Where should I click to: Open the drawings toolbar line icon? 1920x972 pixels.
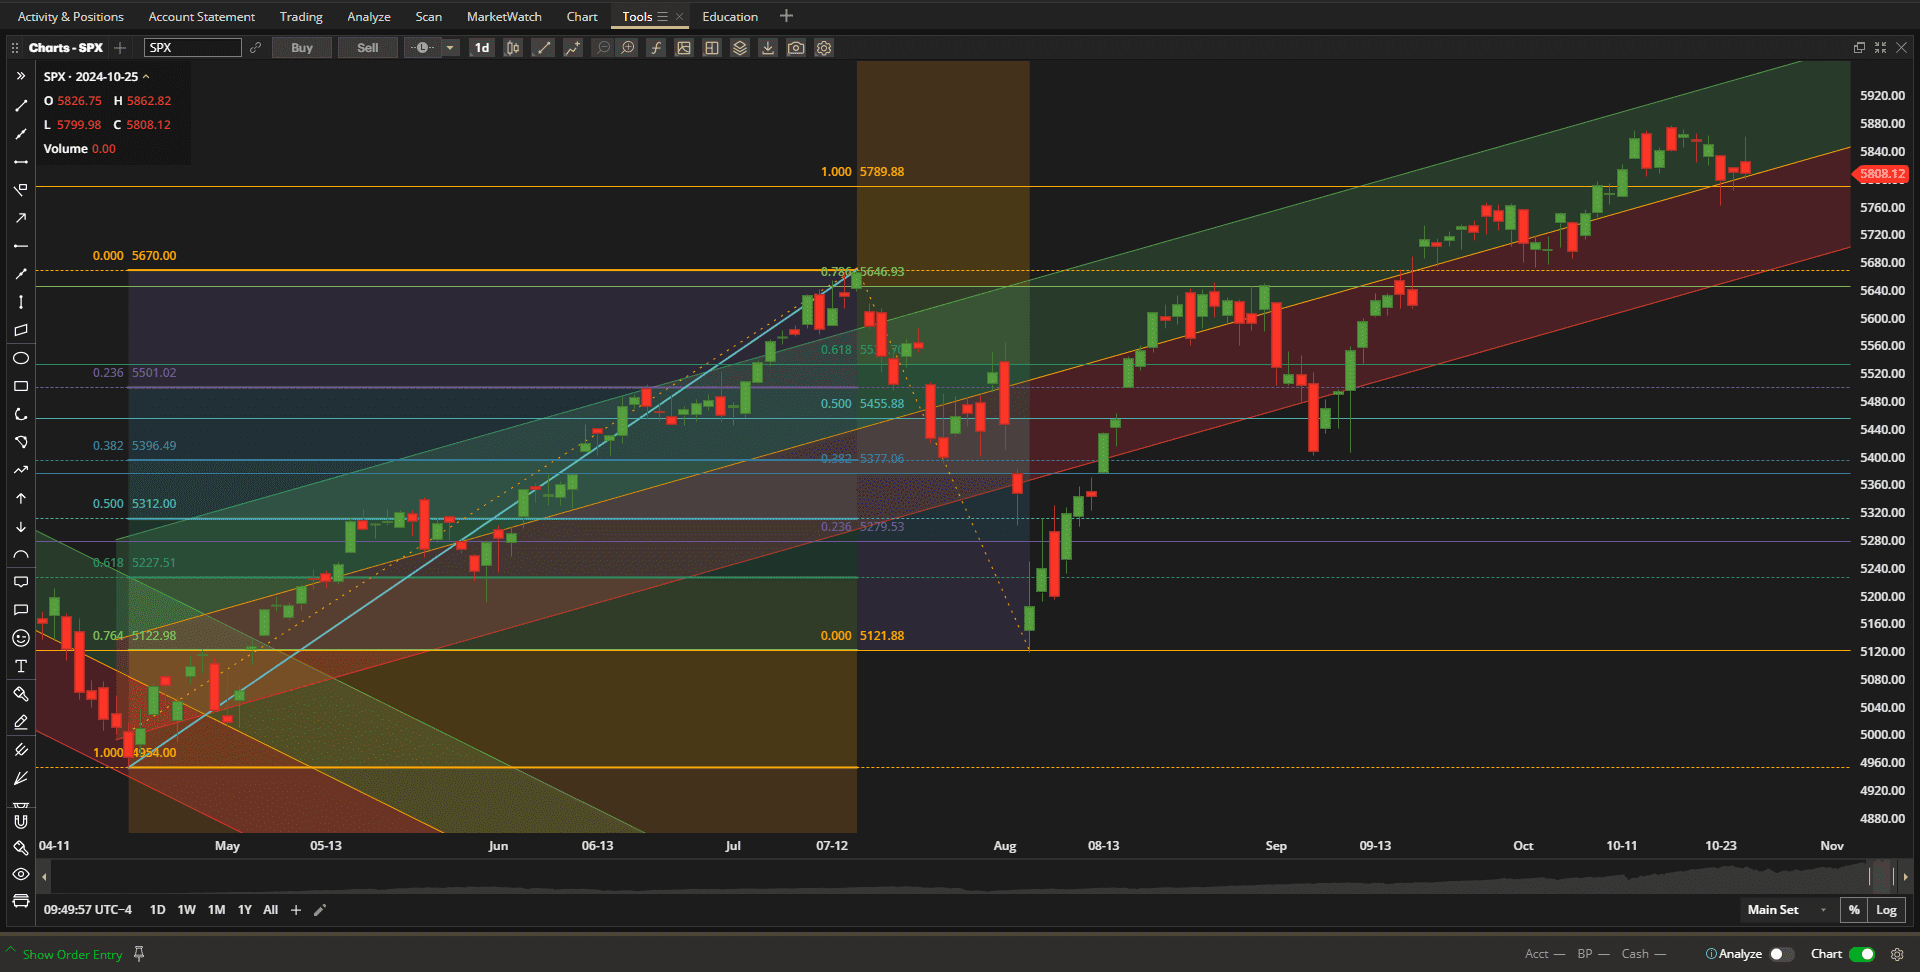(x=543, y=48)
